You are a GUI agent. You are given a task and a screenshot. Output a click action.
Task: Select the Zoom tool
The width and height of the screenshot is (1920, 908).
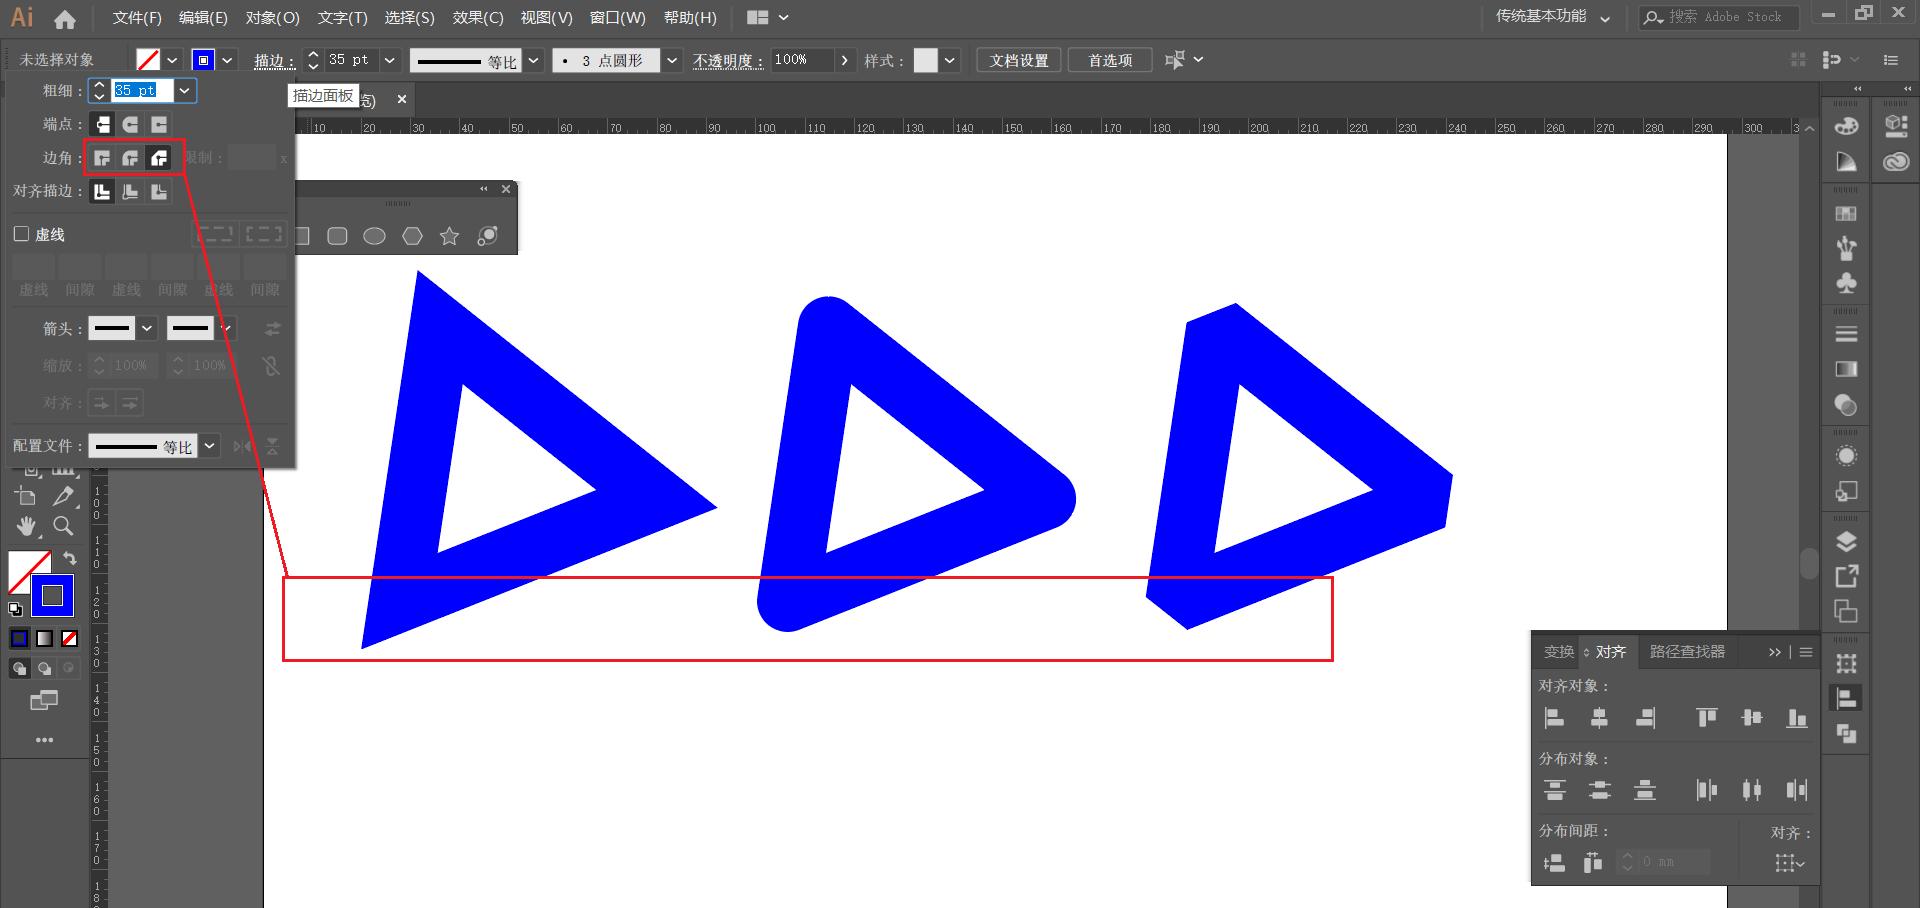click(x=63, y=526)
